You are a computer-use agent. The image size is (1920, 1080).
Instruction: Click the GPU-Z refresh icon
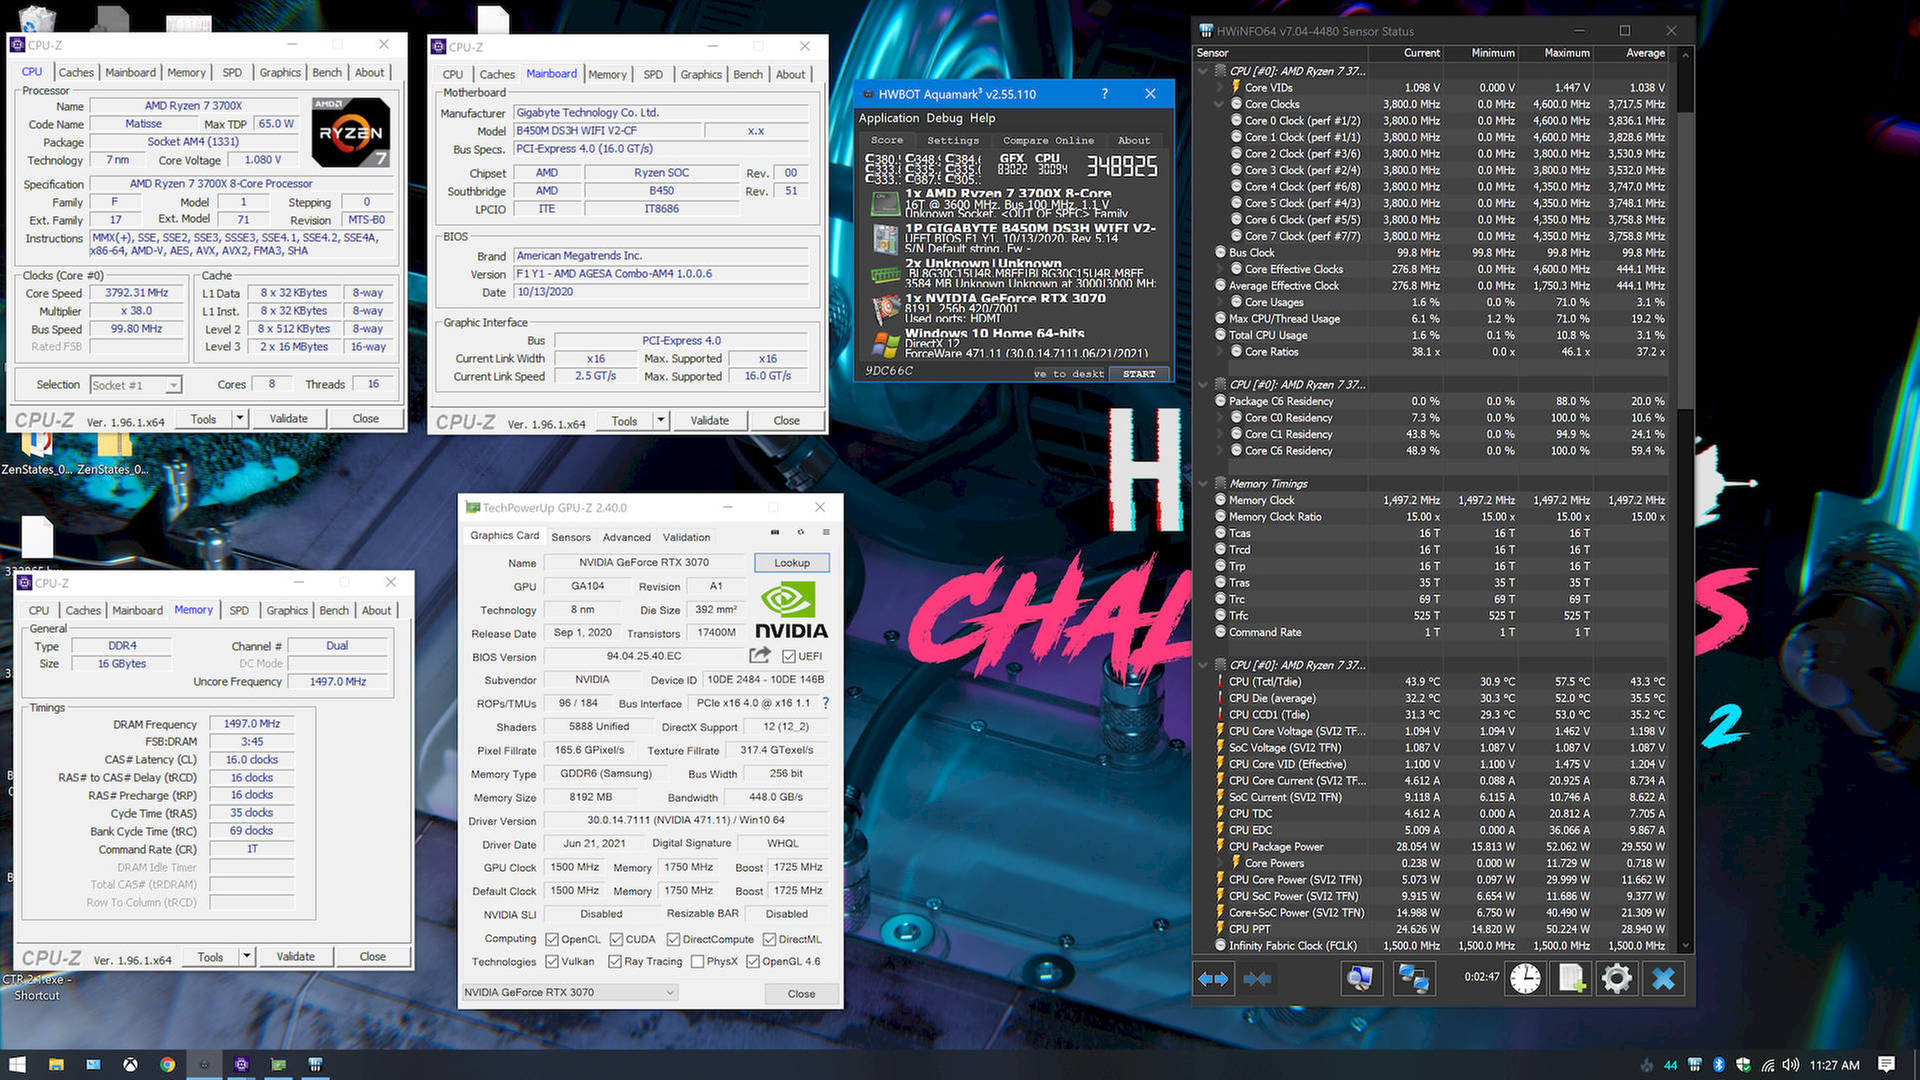pos(800,532)
